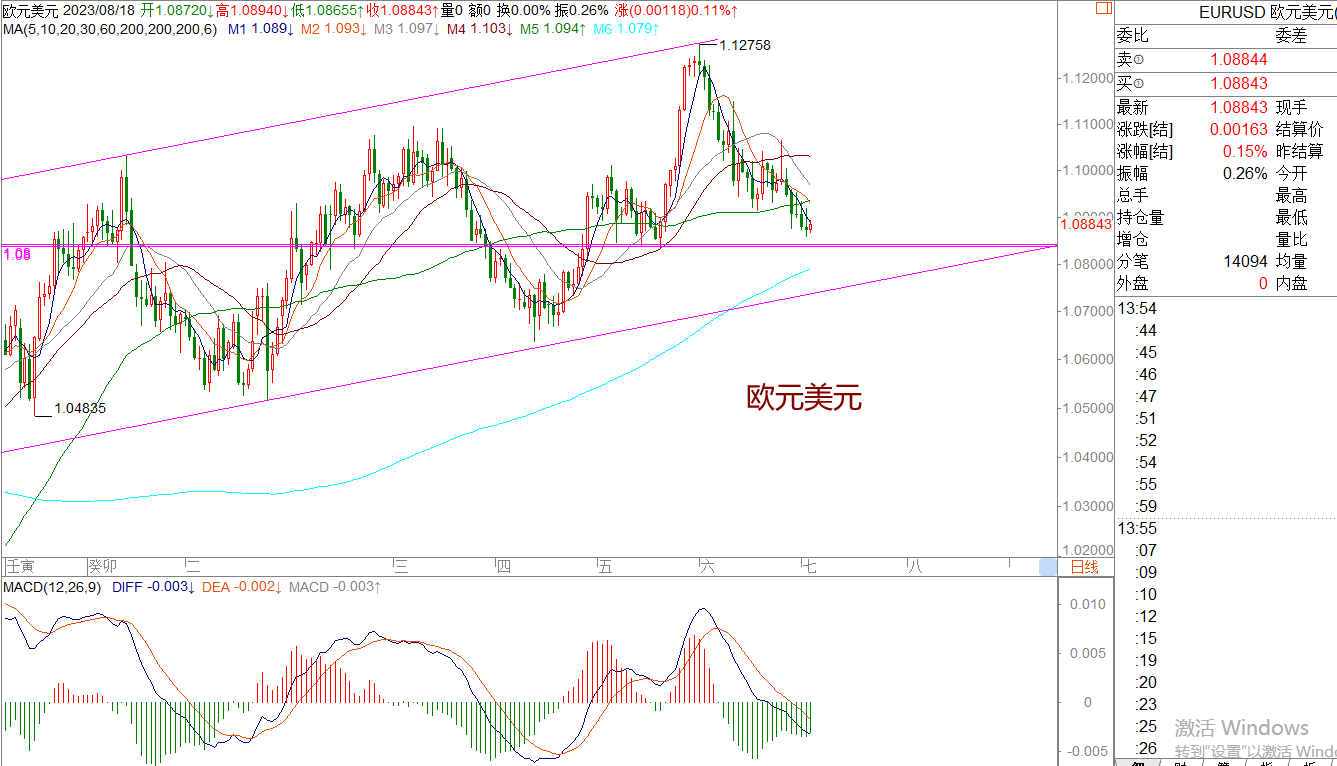Click the 13:54 tick time row
1337x766 pixels.
pyautogui.click(x=1137, y=308)
